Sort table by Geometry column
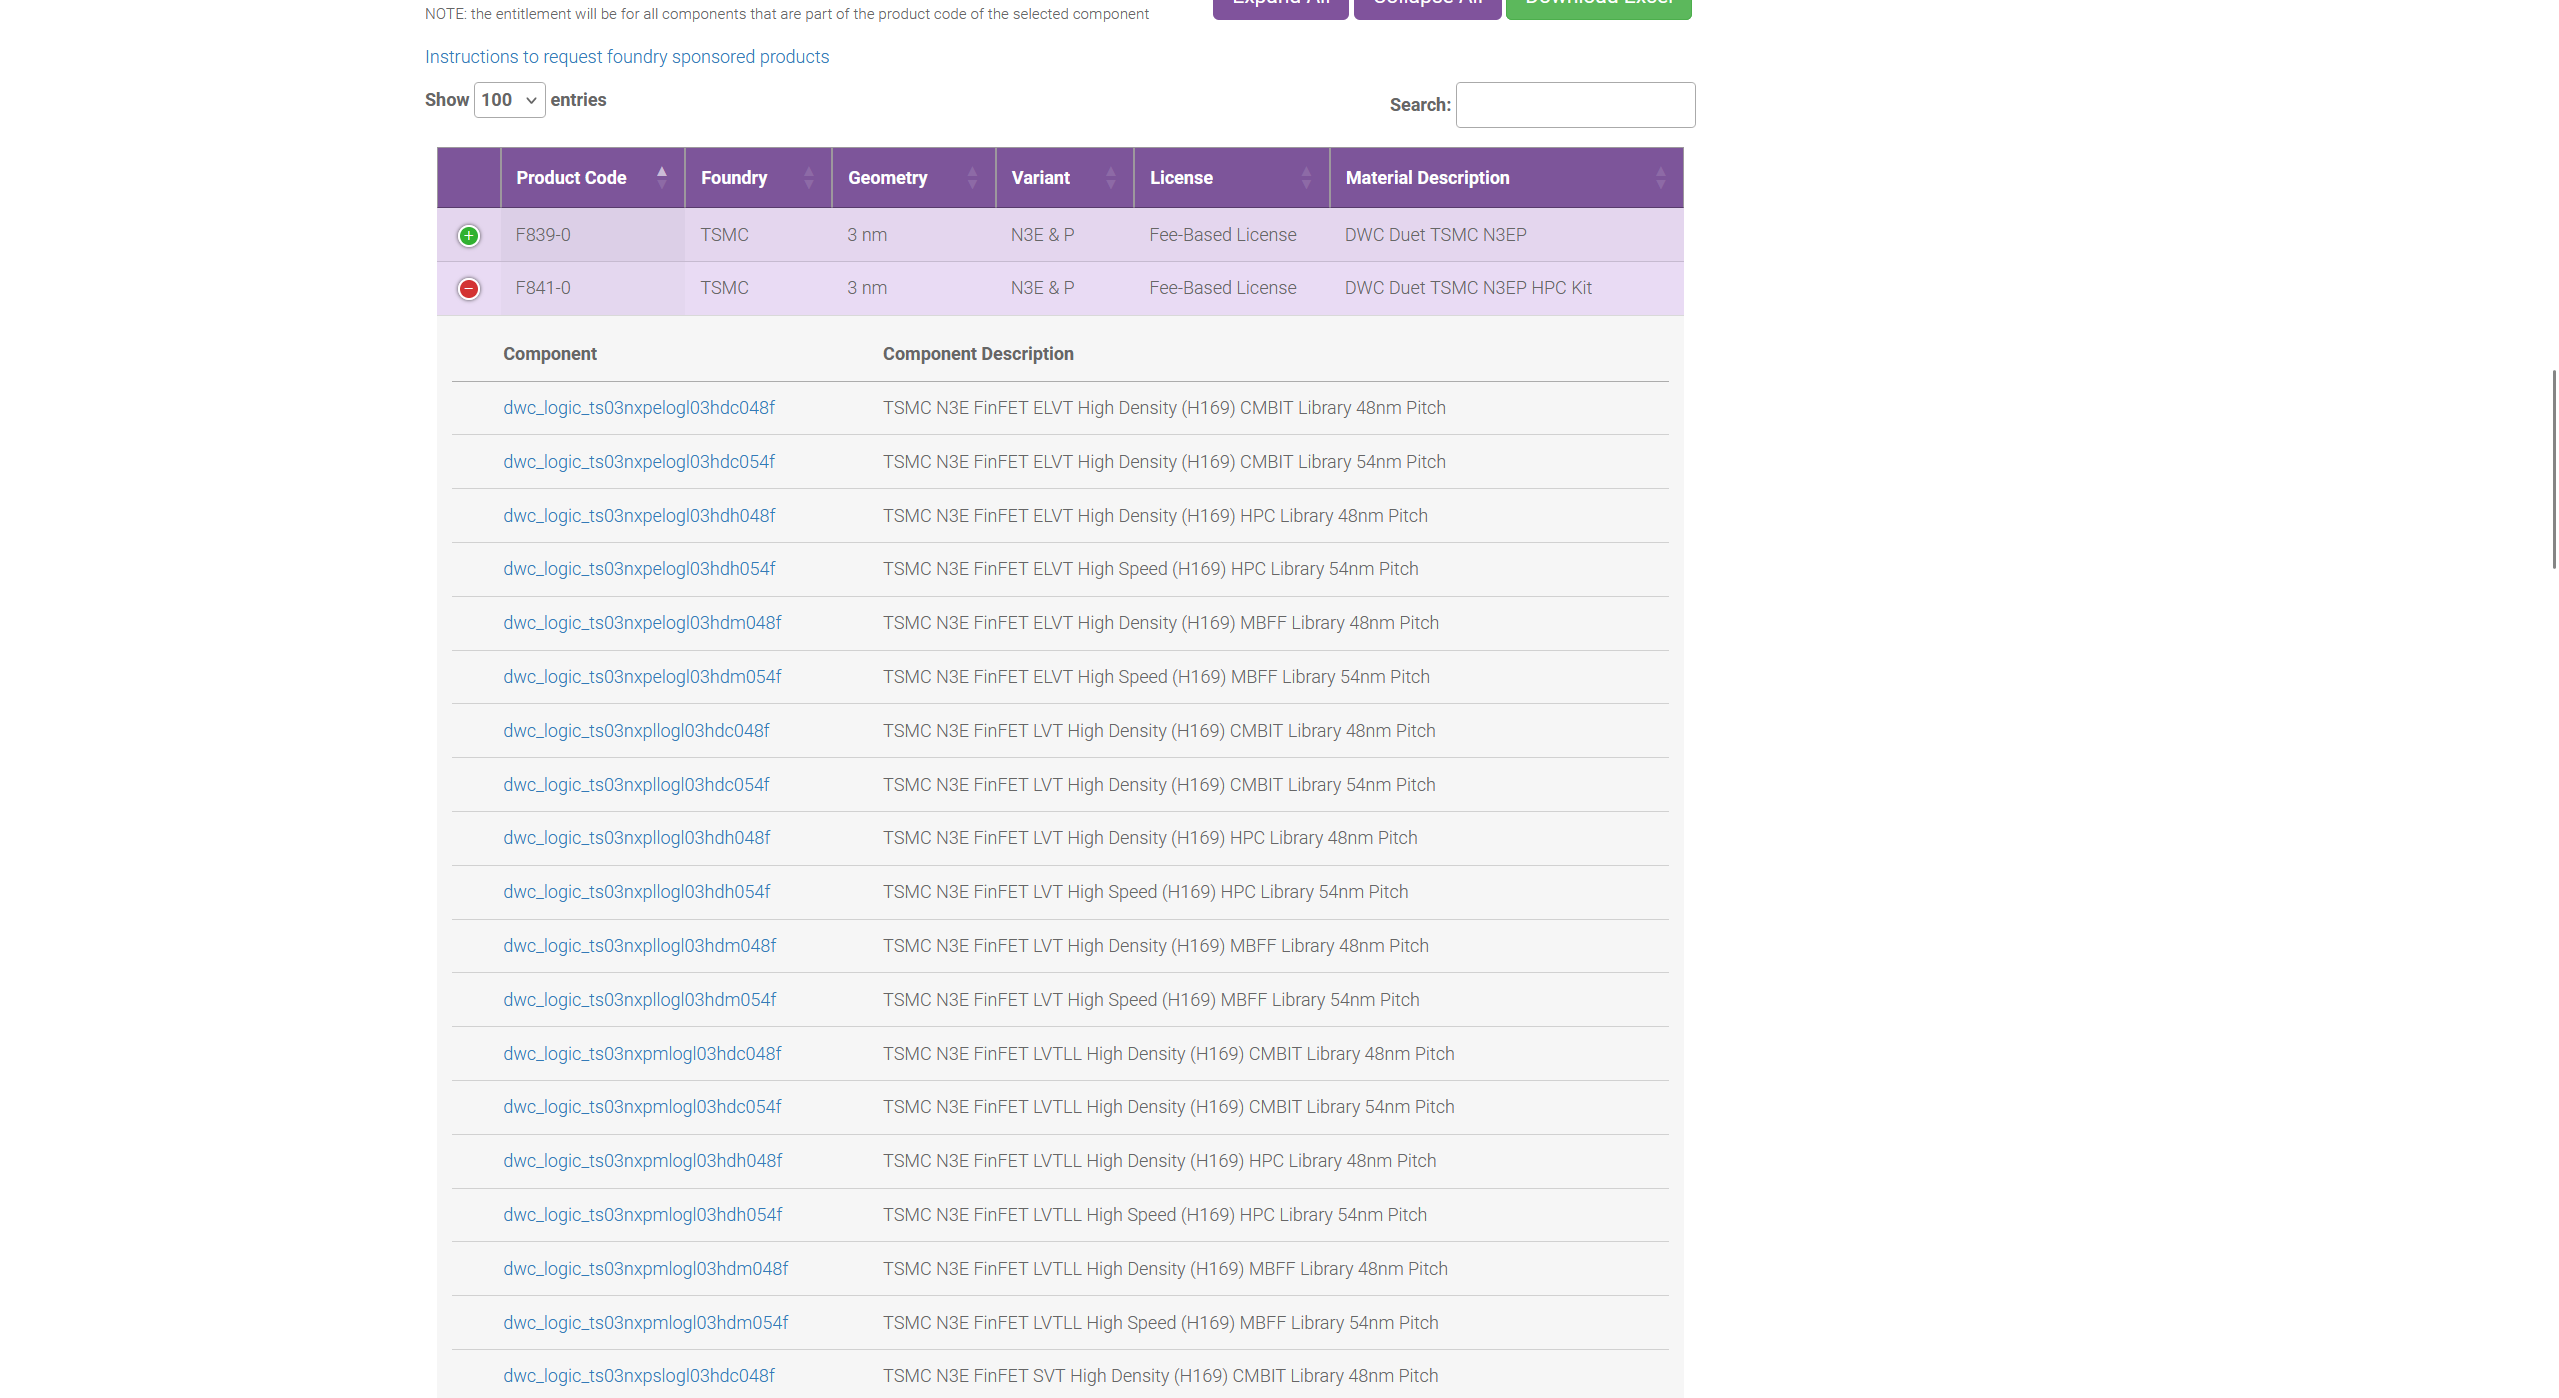Image resolution: width=2559 pixels, height=1398 pixels. (x=913, y=178)
